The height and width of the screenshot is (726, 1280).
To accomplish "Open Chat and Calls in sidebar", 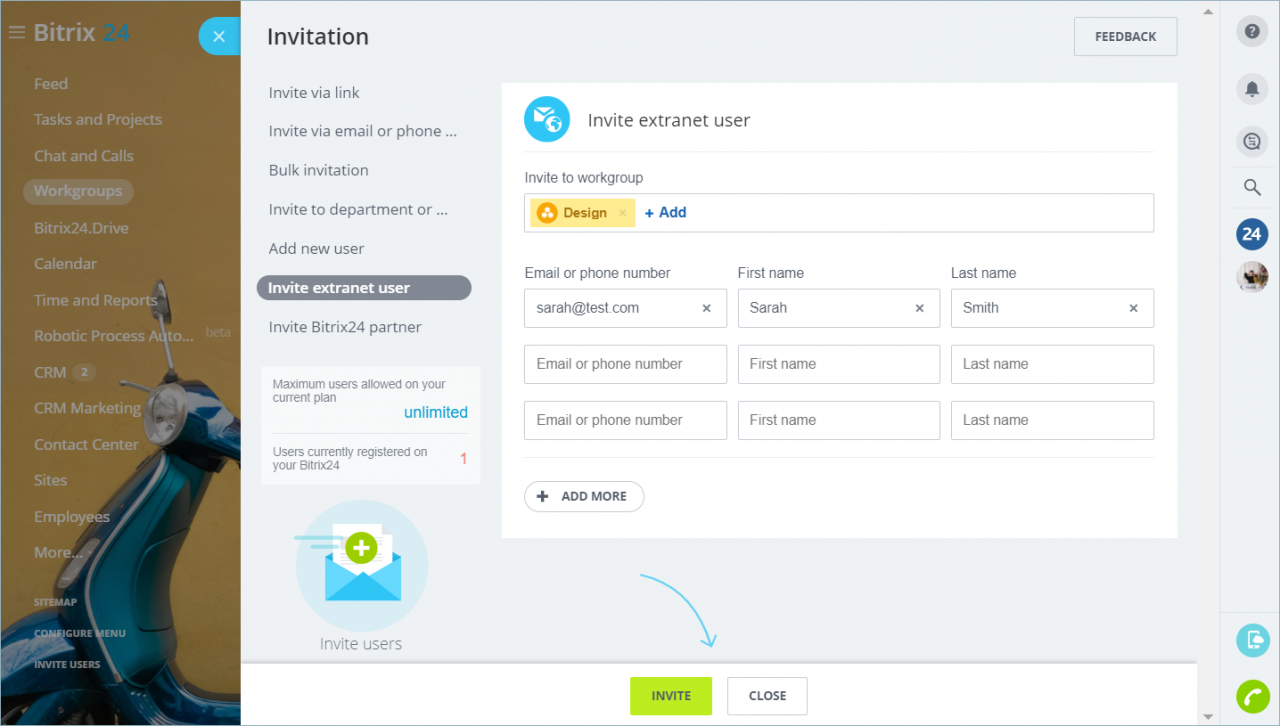I will tap(84, 156).
